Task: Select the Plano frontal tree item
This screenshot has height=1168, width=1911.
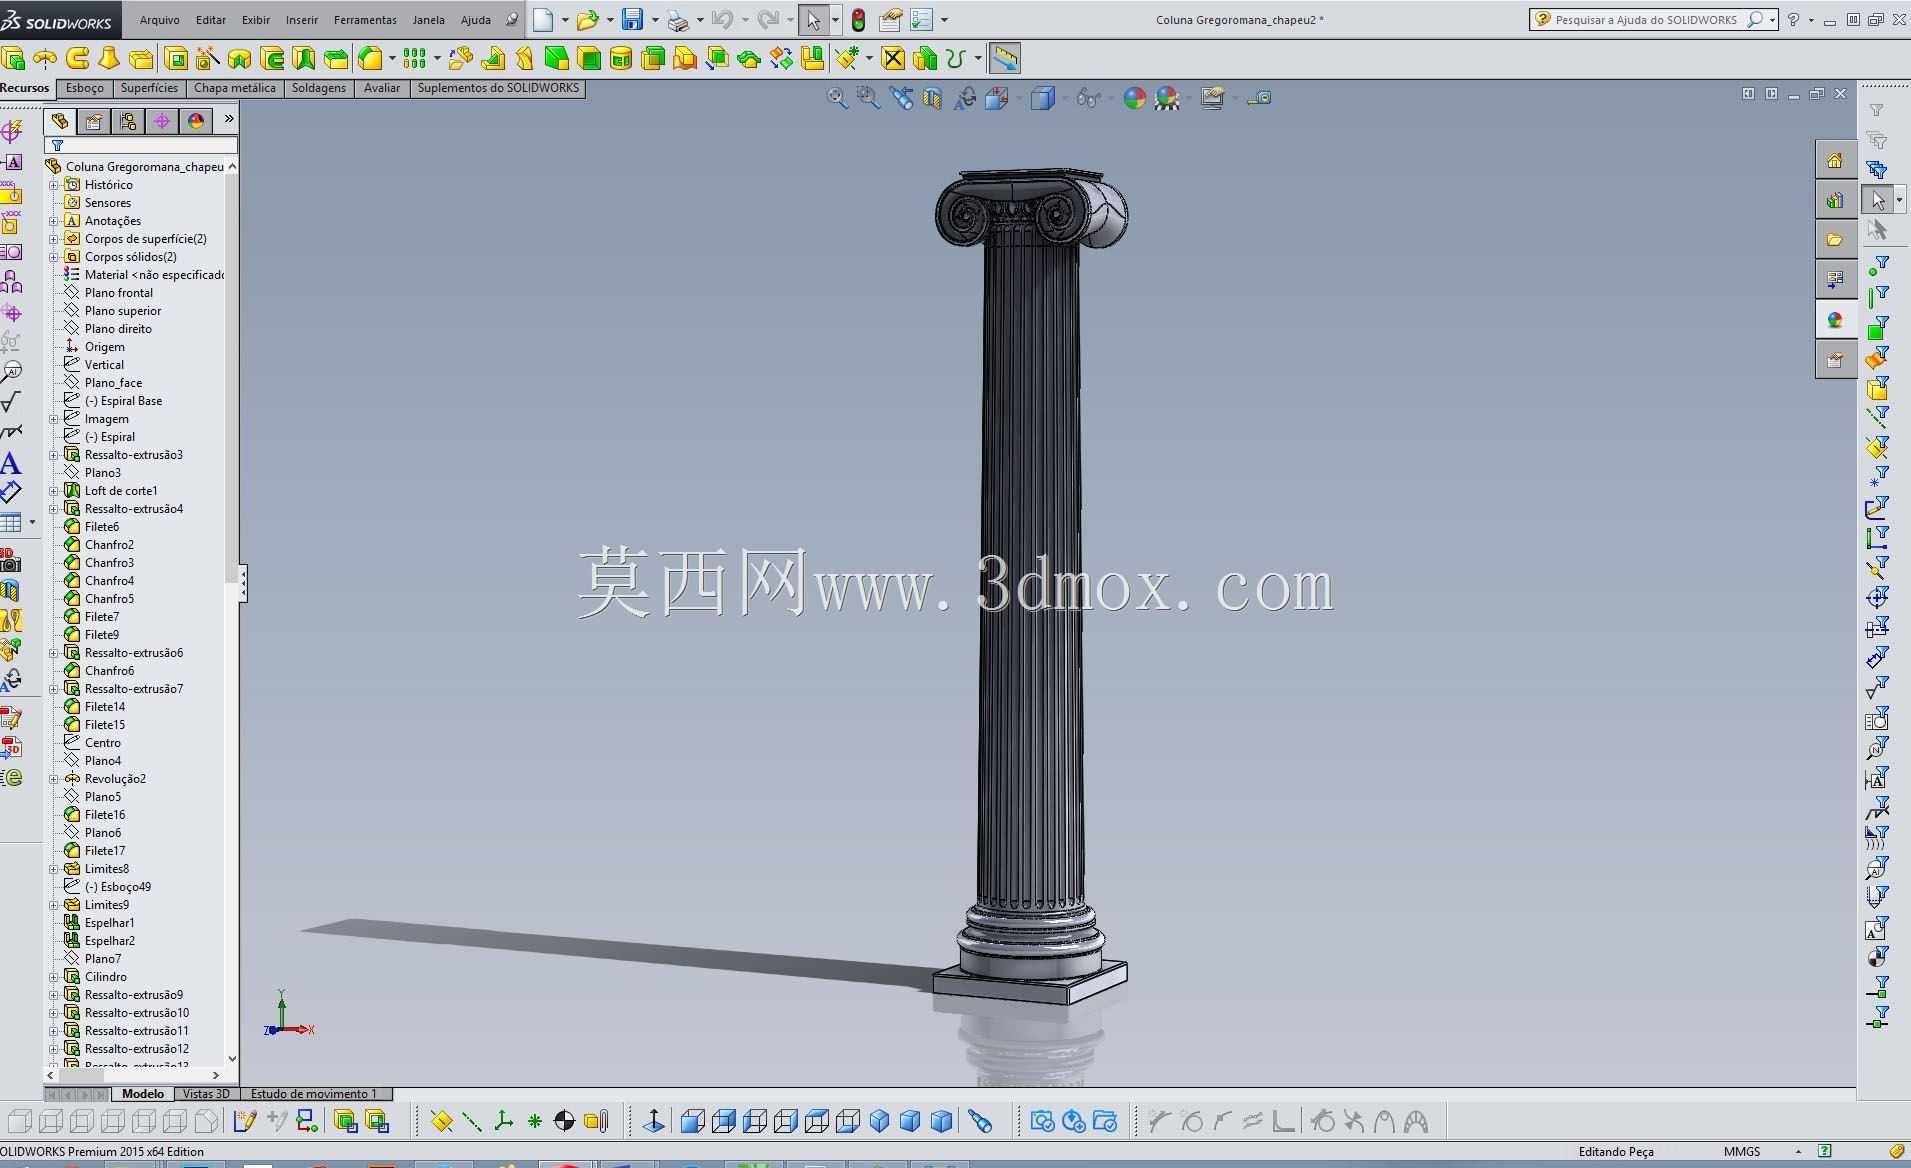Action: point(118,293)
